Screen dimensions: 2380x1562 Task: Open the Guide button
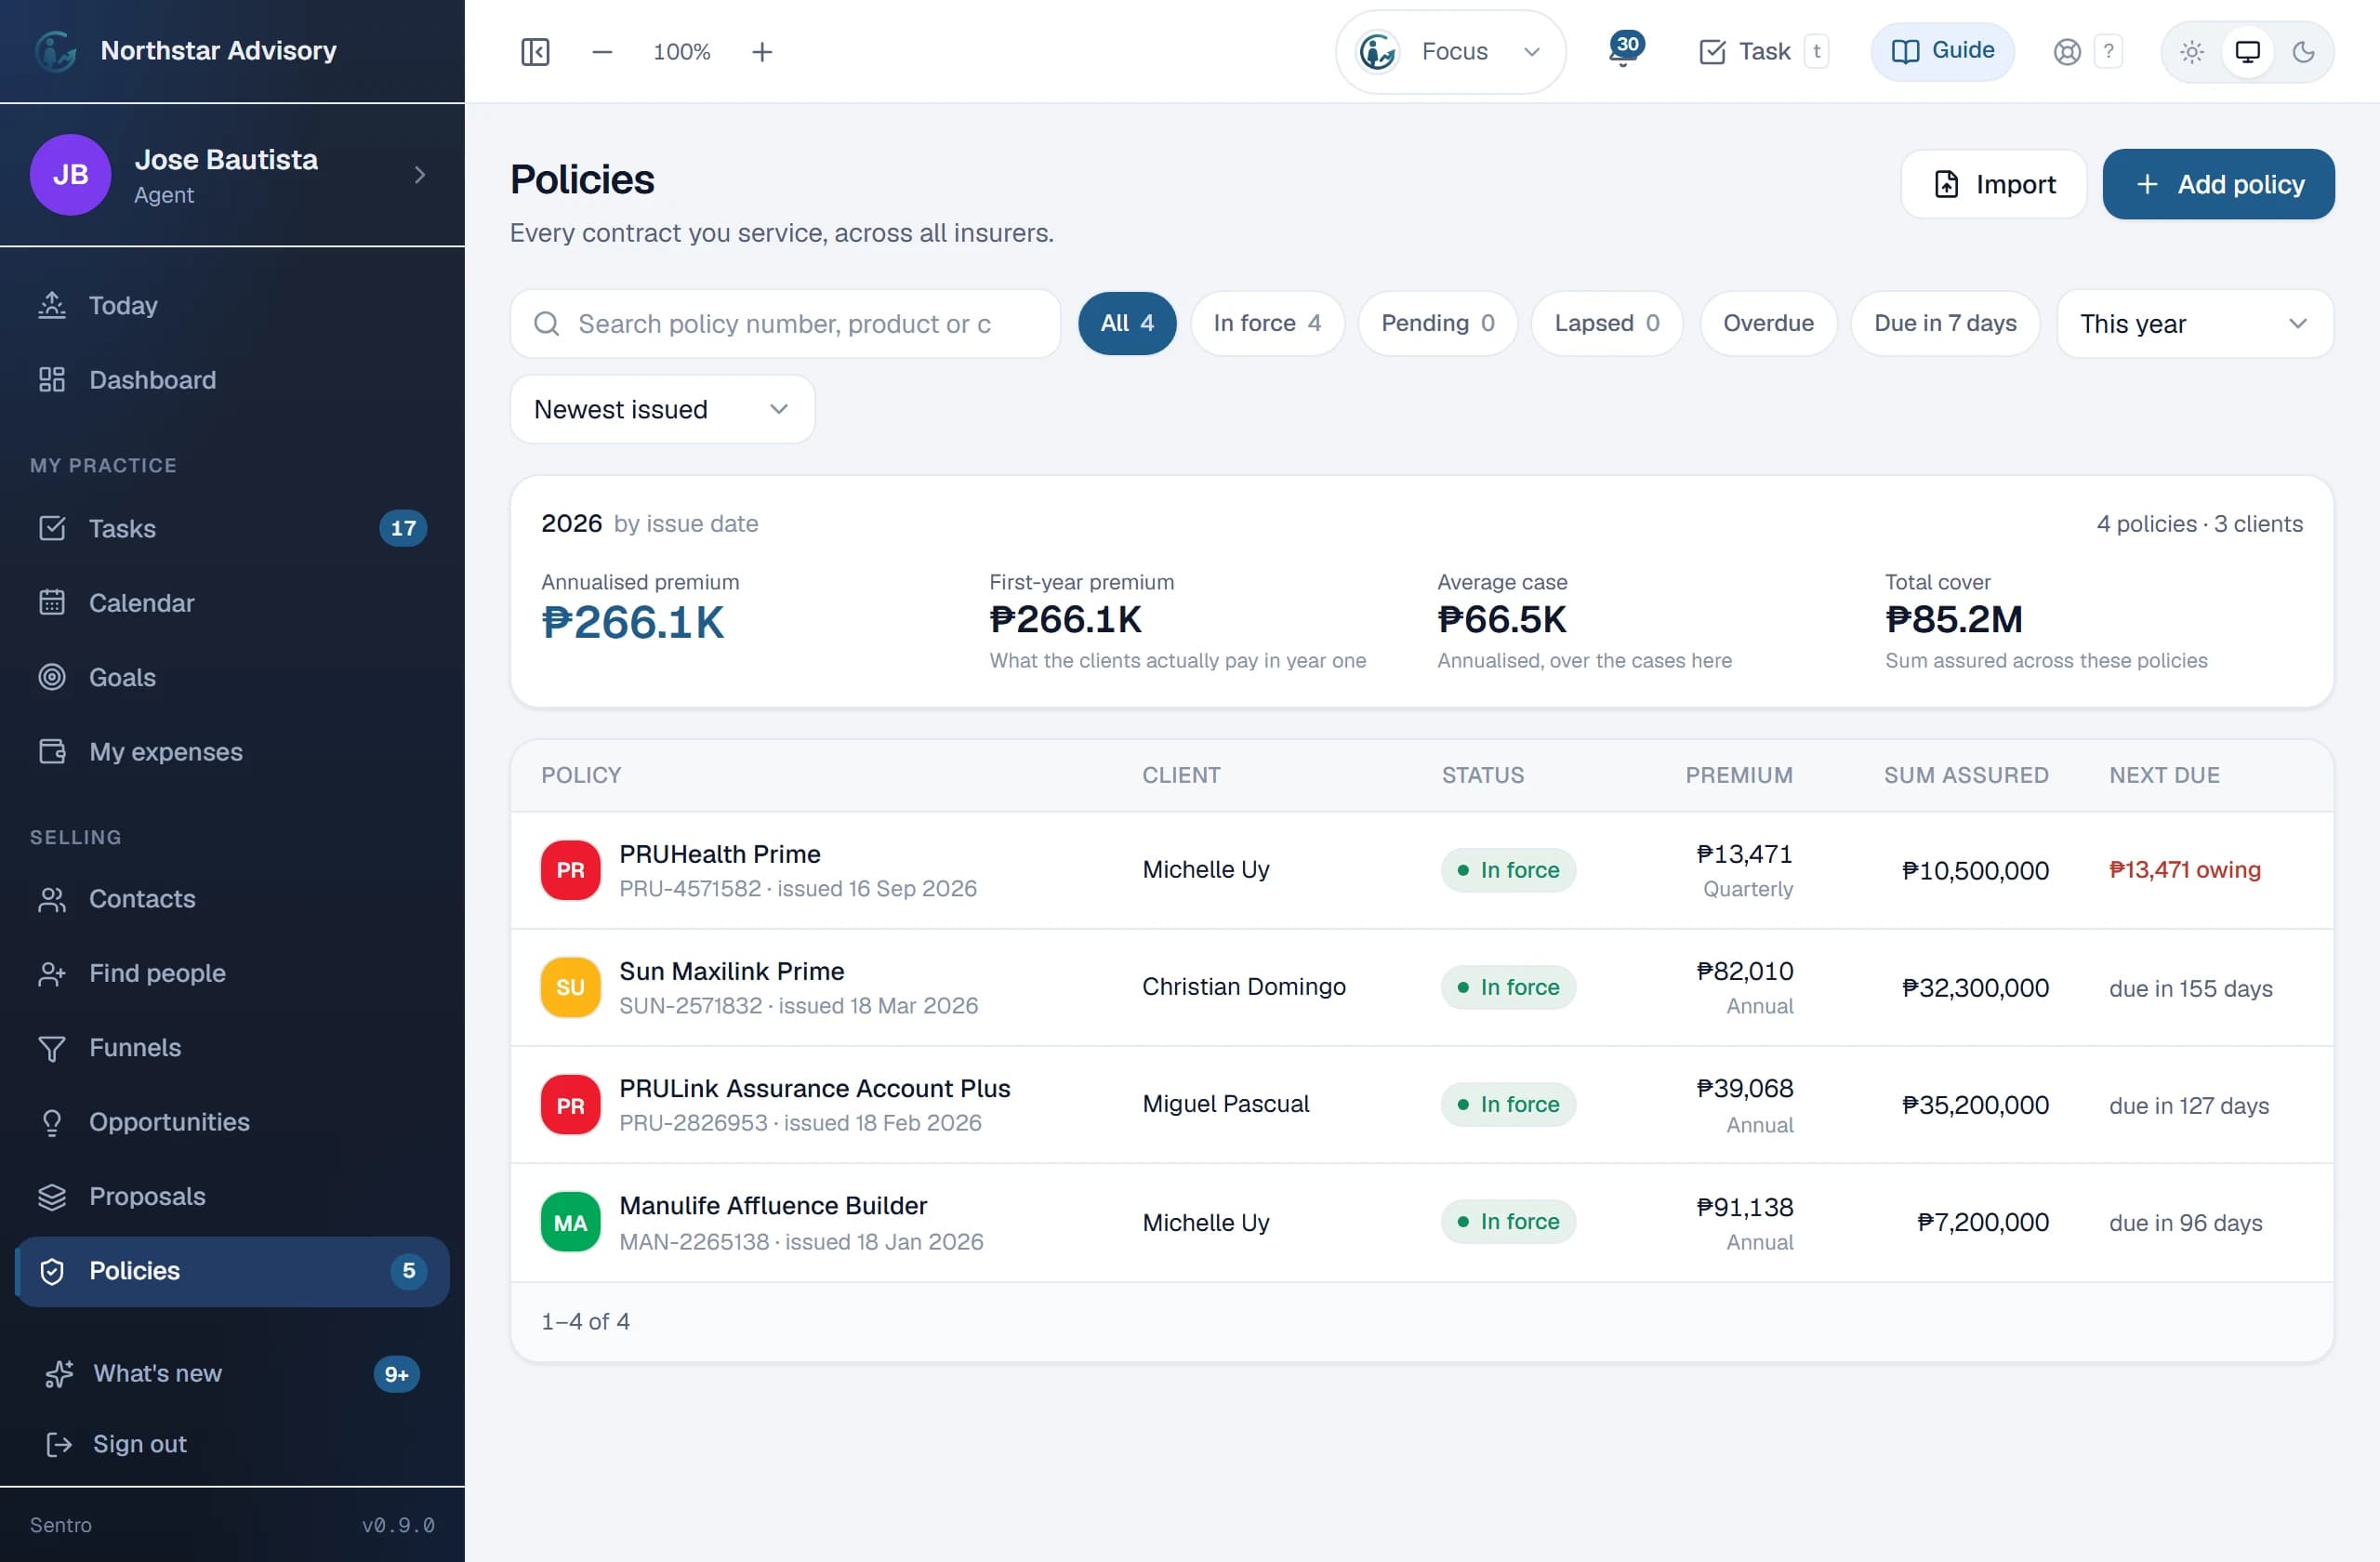[x=1942, y=51]
